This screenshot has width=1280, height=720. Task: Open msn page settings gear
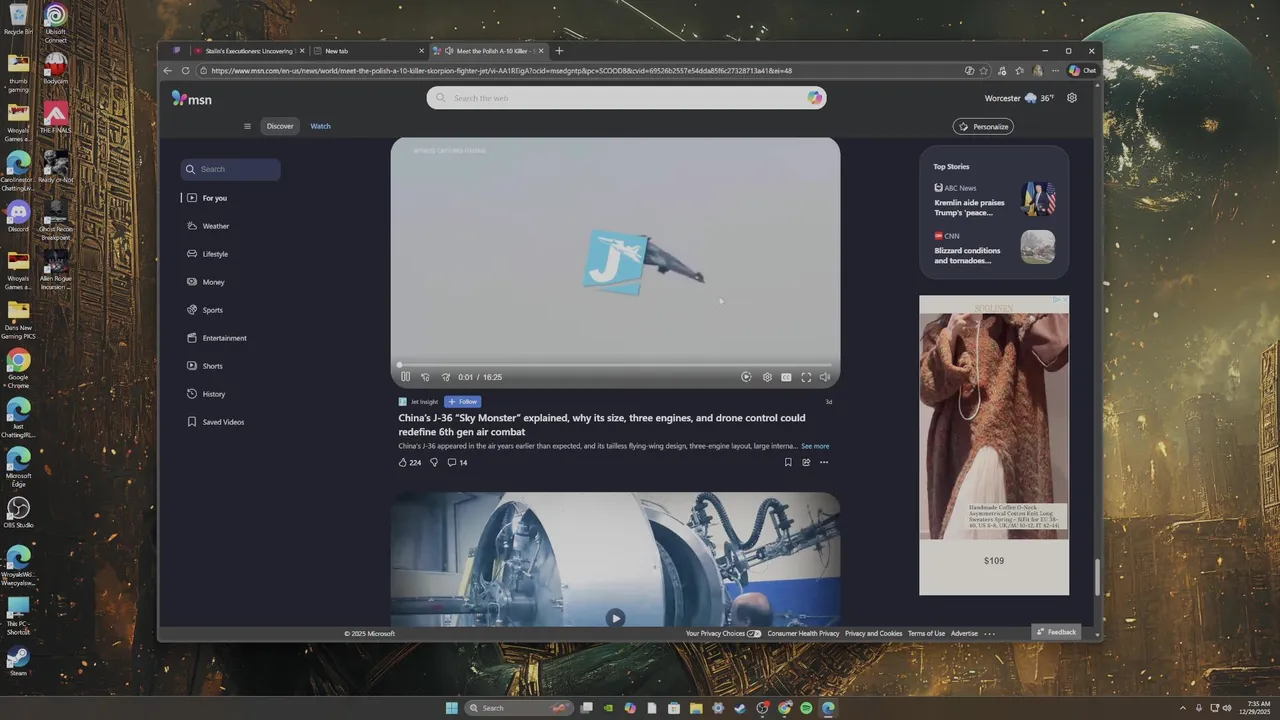pos(1072,98)
